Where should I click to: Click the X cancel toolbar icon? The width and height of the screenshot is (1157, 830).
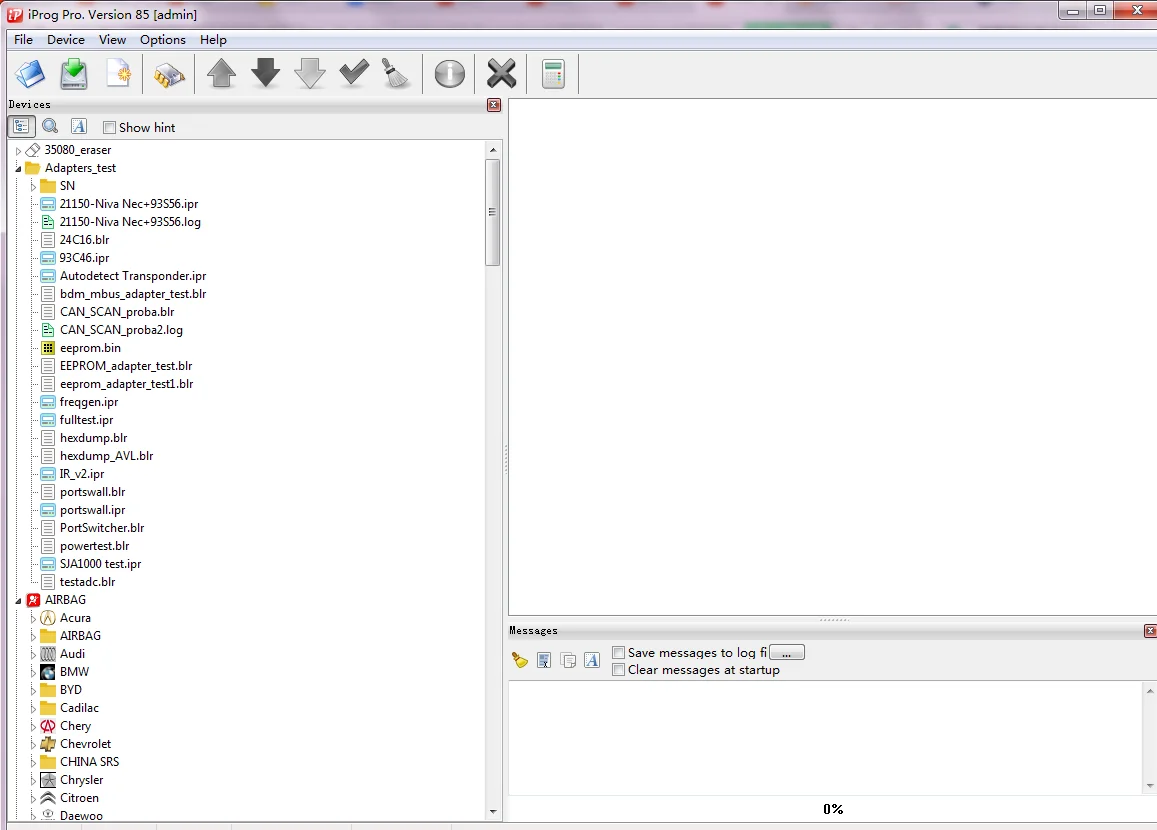click(x=501, y=74)
